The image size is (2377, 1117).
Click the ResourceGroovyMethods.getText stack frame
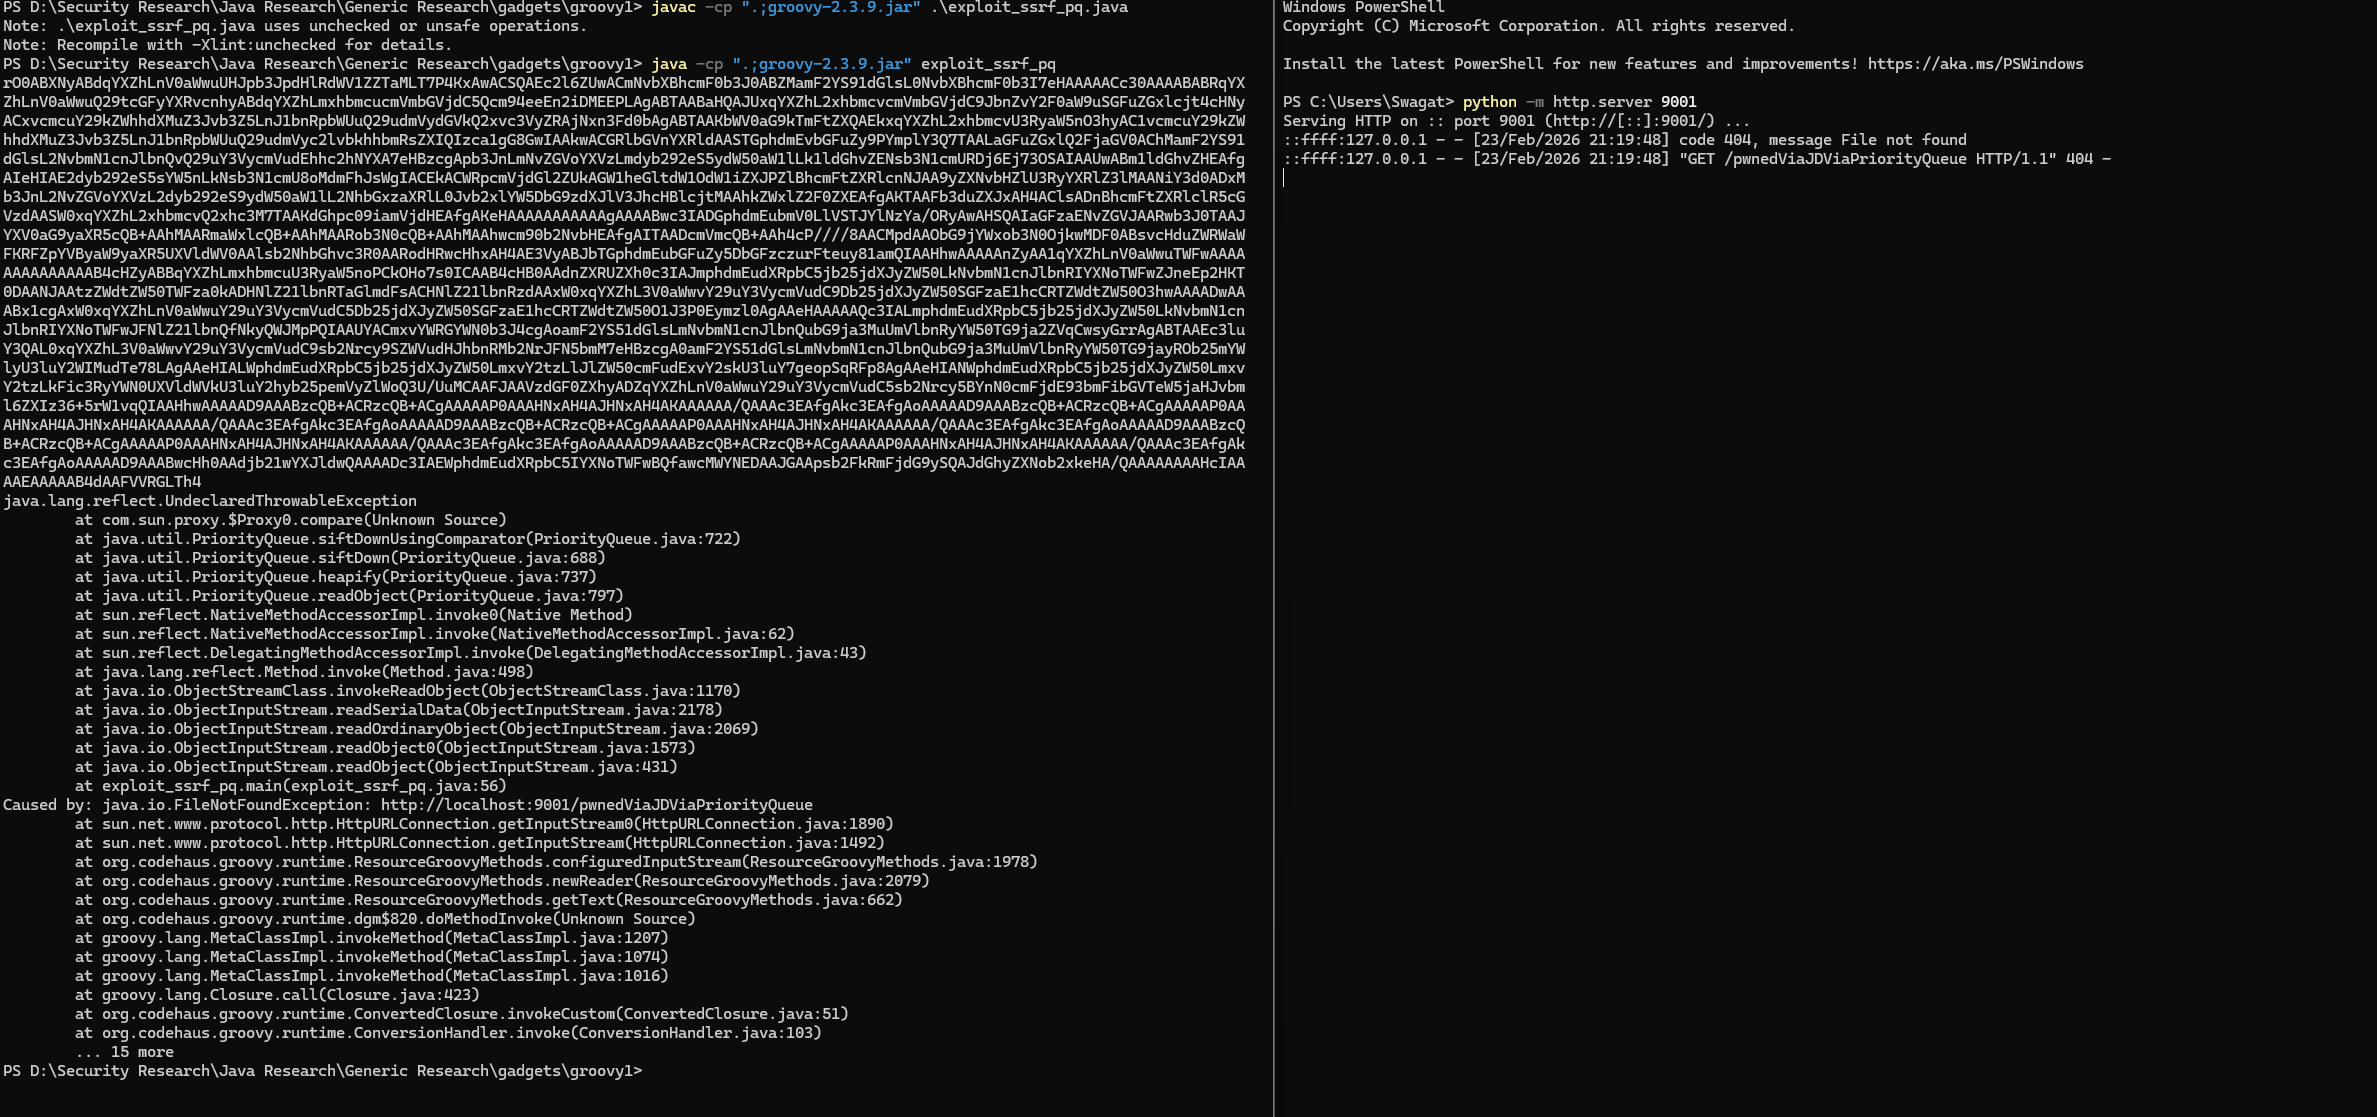[x=490, y=899]
